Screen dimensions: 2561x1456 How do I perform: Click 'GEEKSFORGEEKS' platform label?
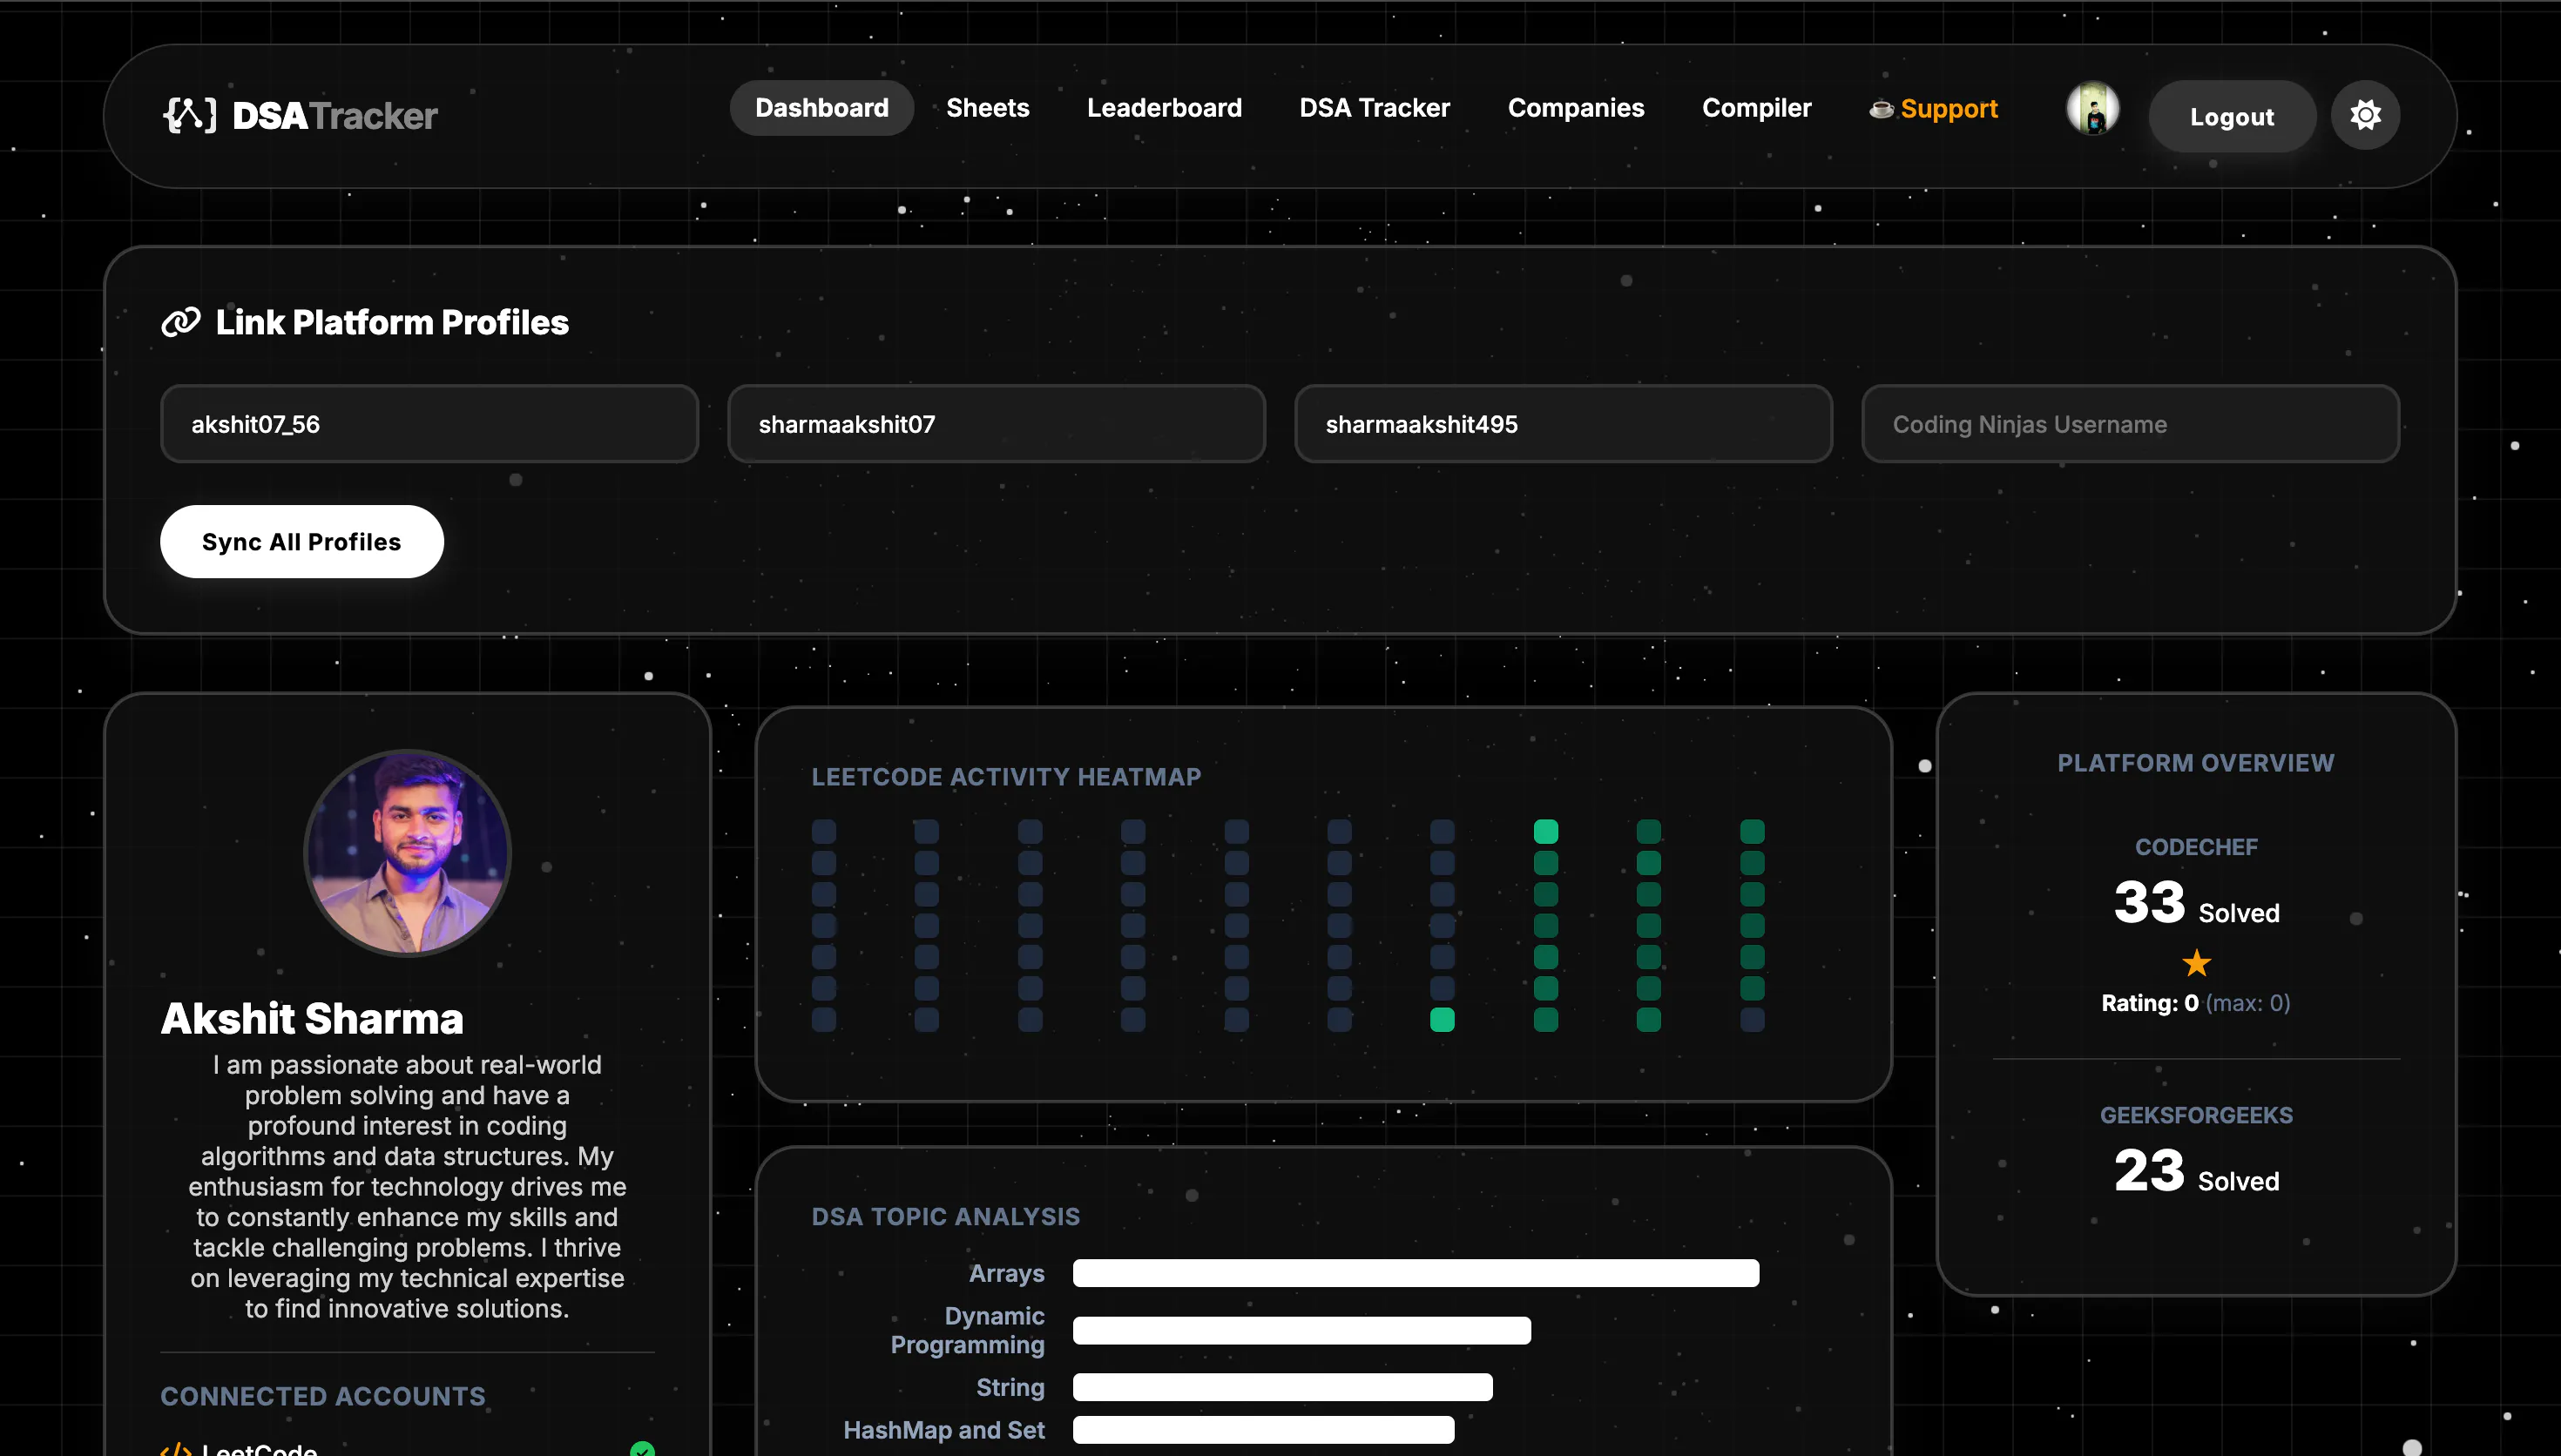pos(2196,1115)
